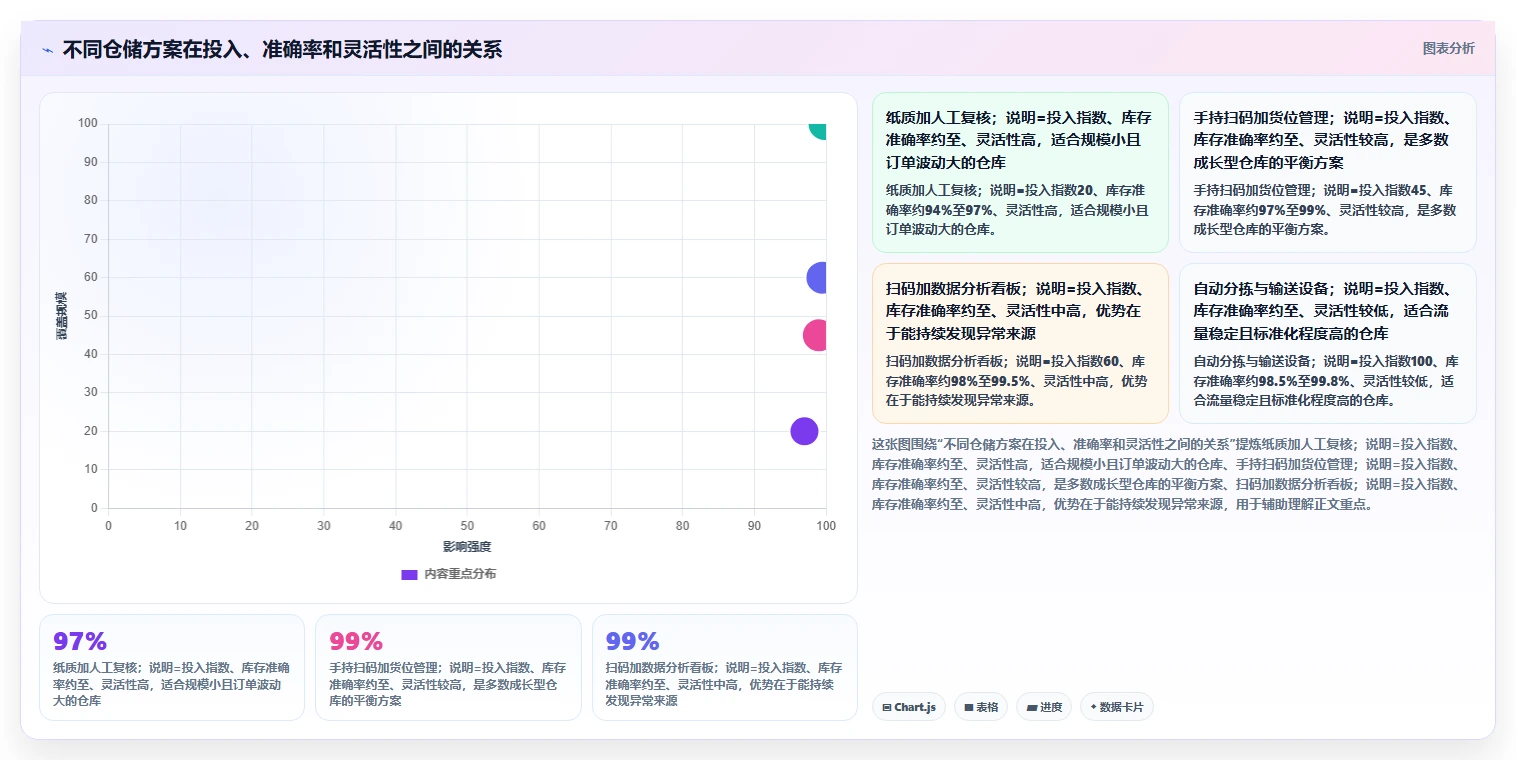This screenshot has height=760, width=1516.
Task: Click the icon inside the Chart.js tag
Action: (x=887, y=708)
